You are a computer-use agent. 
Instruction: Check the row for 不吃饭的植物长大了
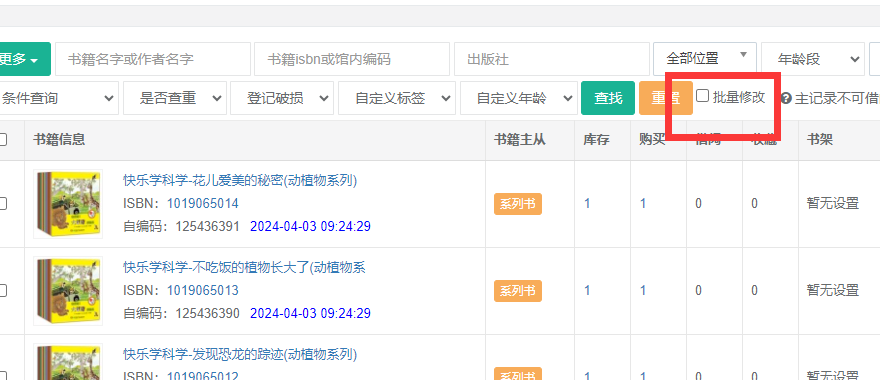(x=2, y=290)
